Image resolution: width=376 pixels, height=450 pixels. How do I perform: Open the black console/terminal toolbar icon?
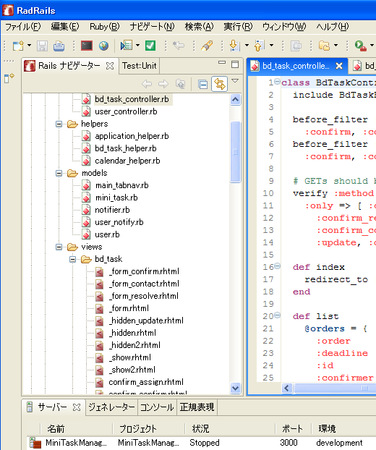[x=87, y=46]
